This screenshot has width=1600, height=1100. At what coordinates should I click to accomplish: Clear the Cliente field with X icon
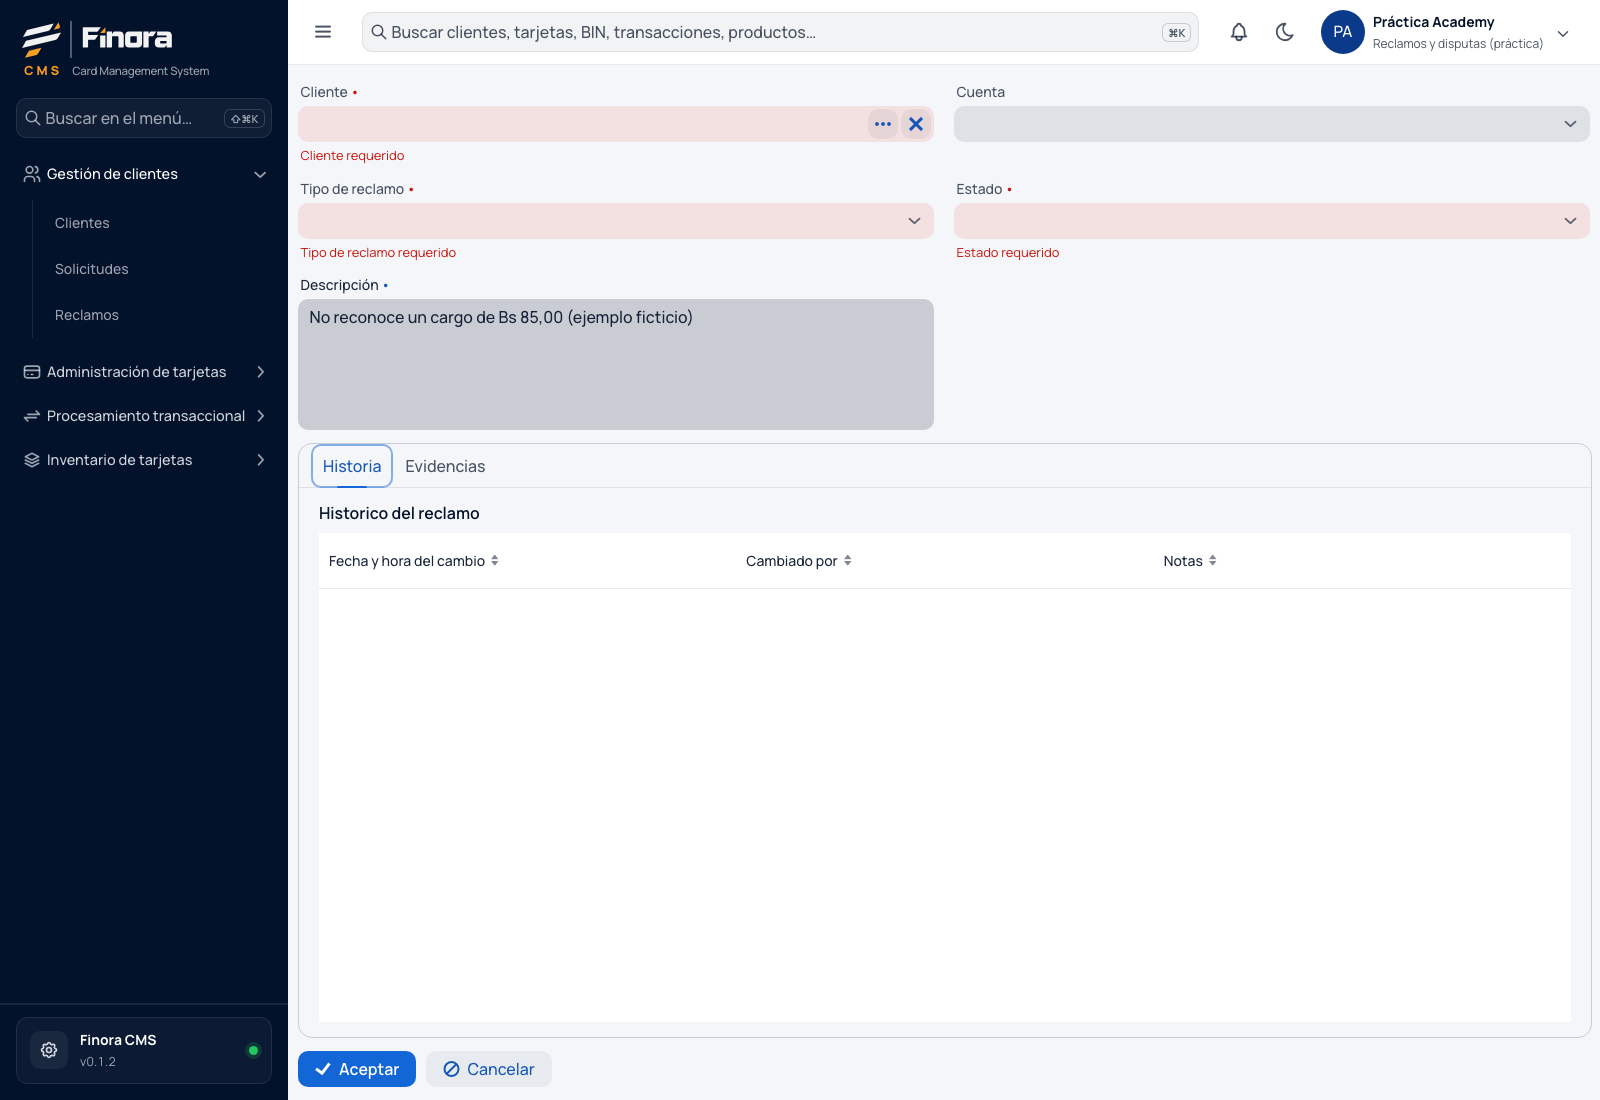point(916,124)
